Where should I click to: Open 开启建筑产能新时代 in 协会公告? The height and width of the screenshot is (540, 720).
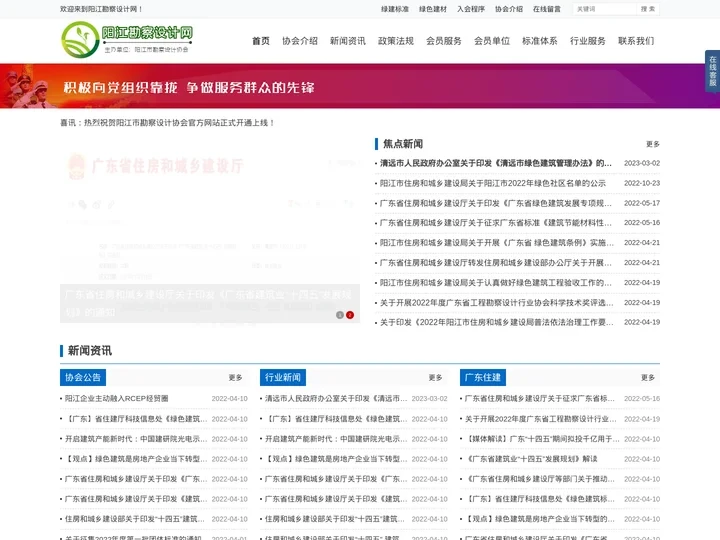[136, 439]
